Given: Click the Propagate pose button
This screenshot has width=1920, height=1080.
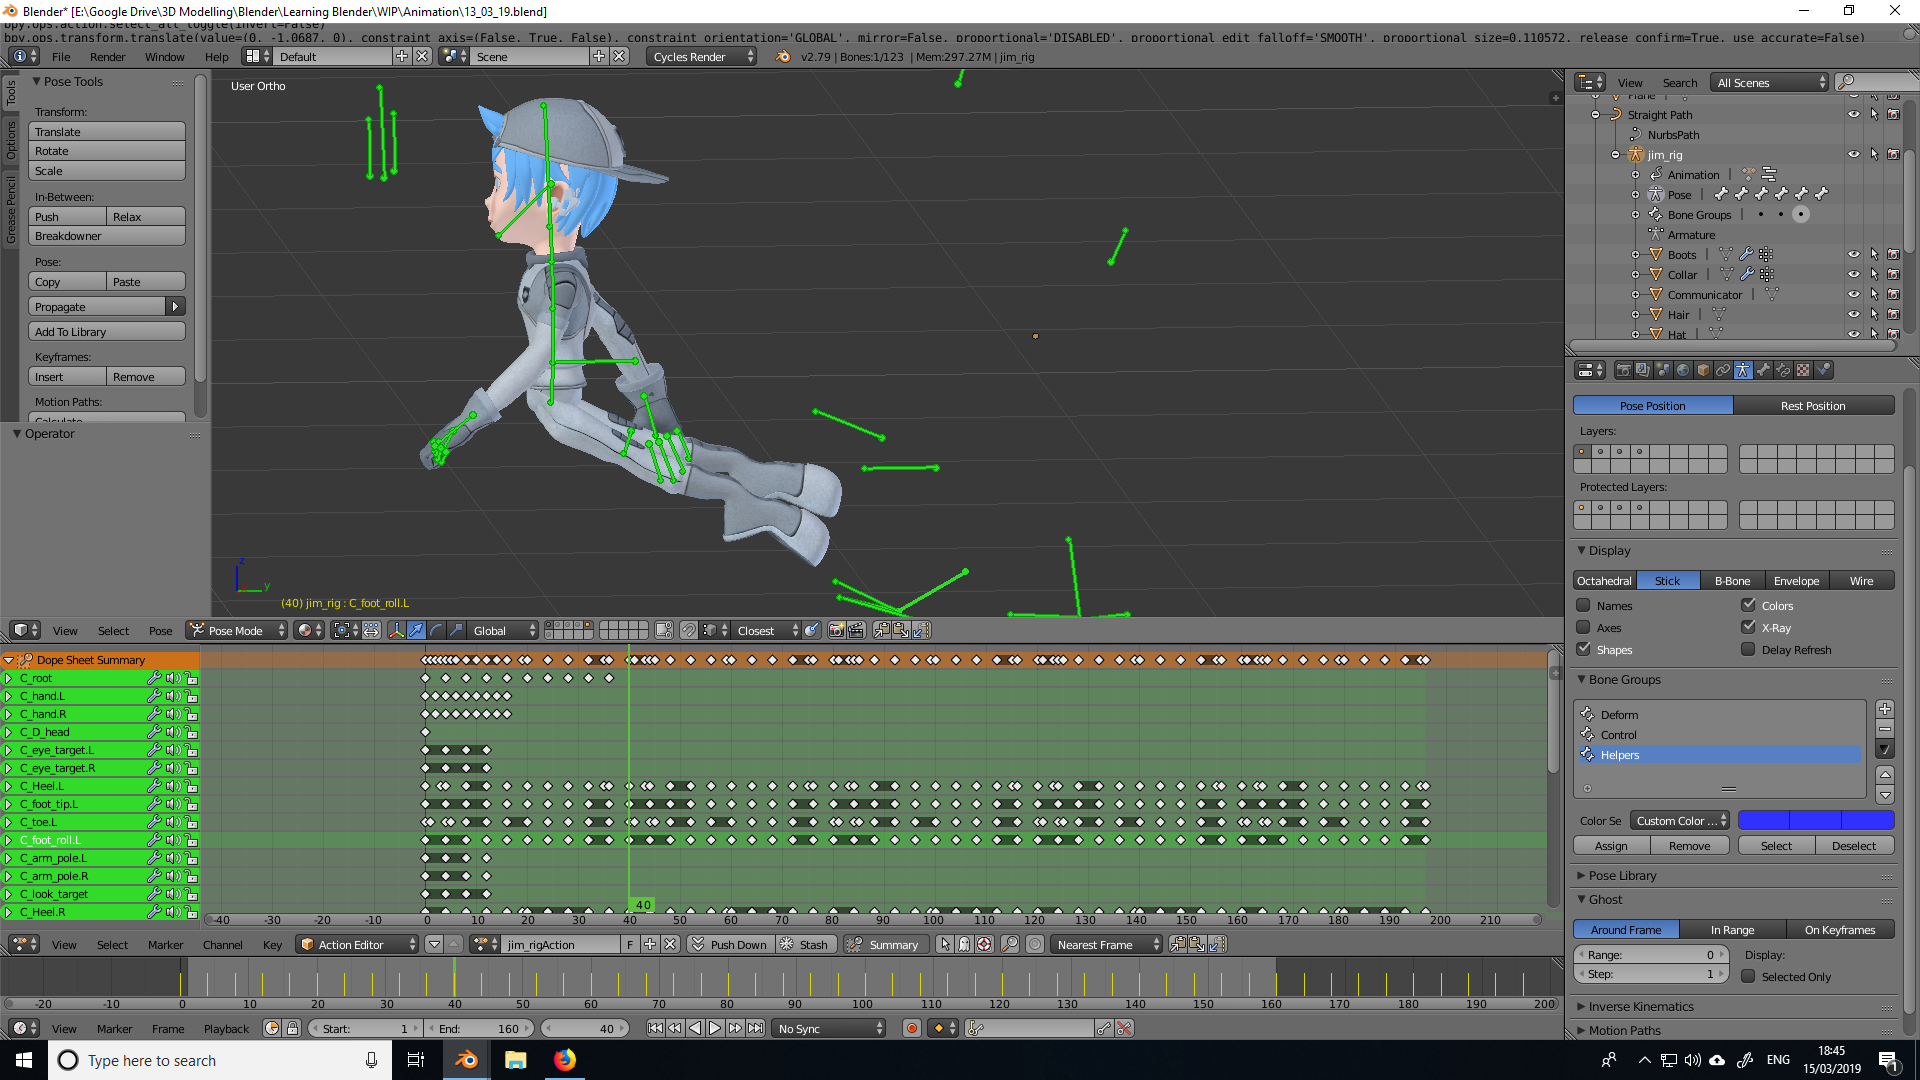Looking at the screenshot, I should click(97, 307).
